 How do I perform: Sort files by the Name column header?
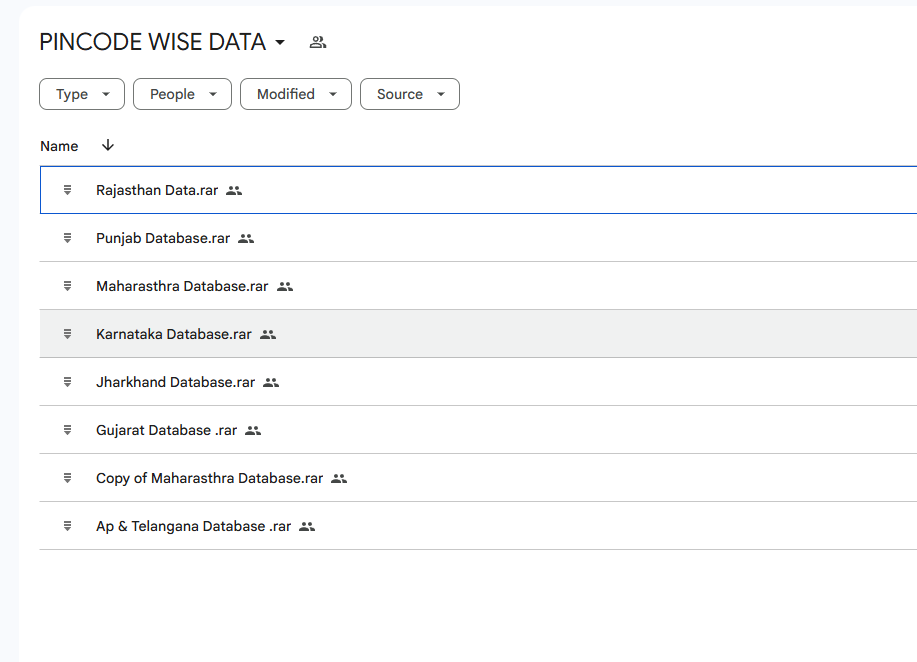pos(59,146)
